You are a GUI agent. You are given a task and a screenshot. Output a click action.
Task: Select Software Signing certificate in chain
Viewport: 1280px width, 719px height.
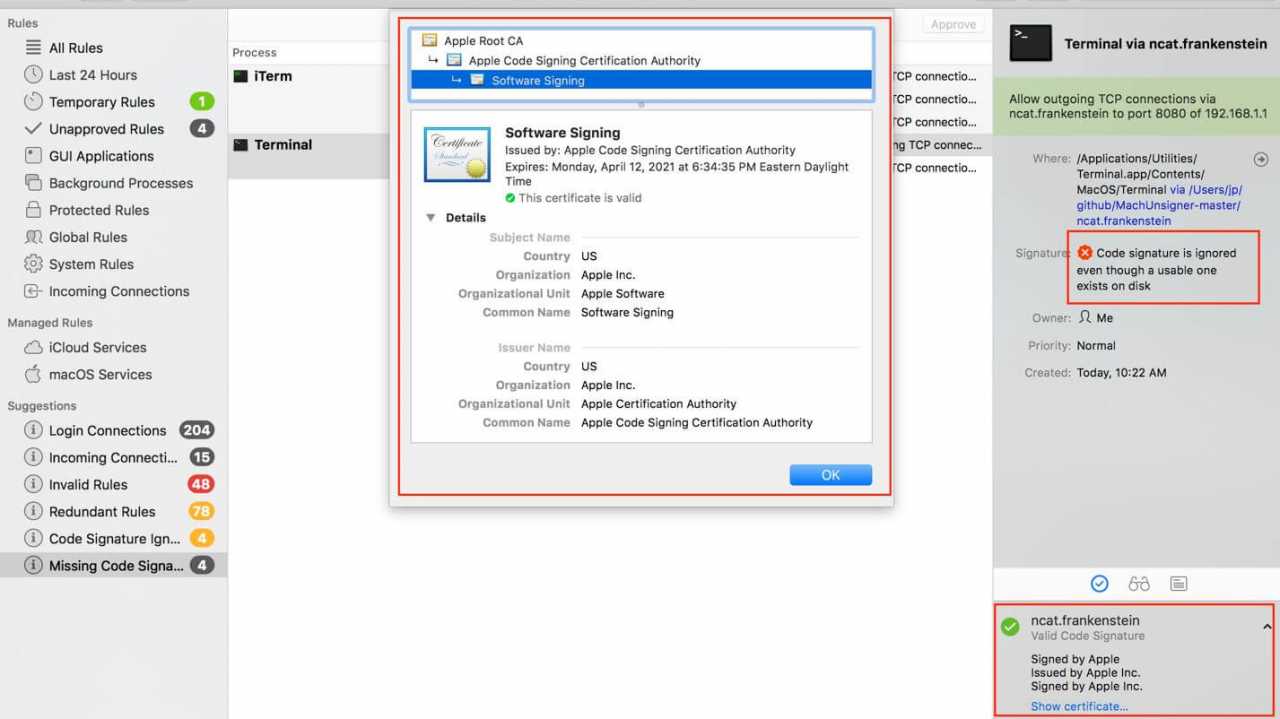click(x=640, y=80)
